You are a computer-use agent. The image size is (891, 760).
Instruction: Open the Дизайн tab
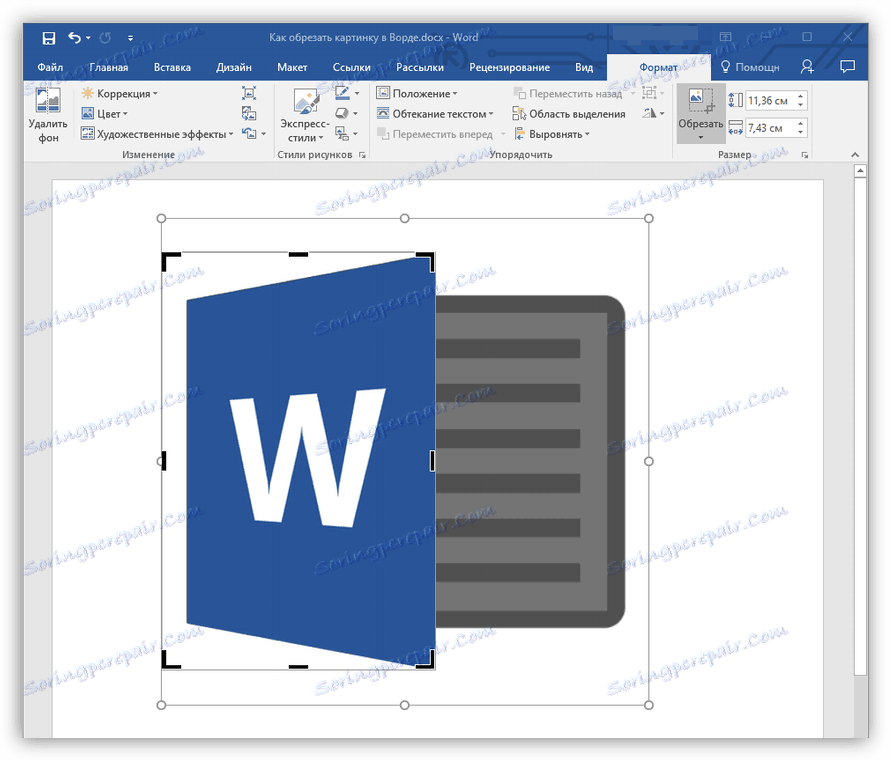click(x=234, y=67)
